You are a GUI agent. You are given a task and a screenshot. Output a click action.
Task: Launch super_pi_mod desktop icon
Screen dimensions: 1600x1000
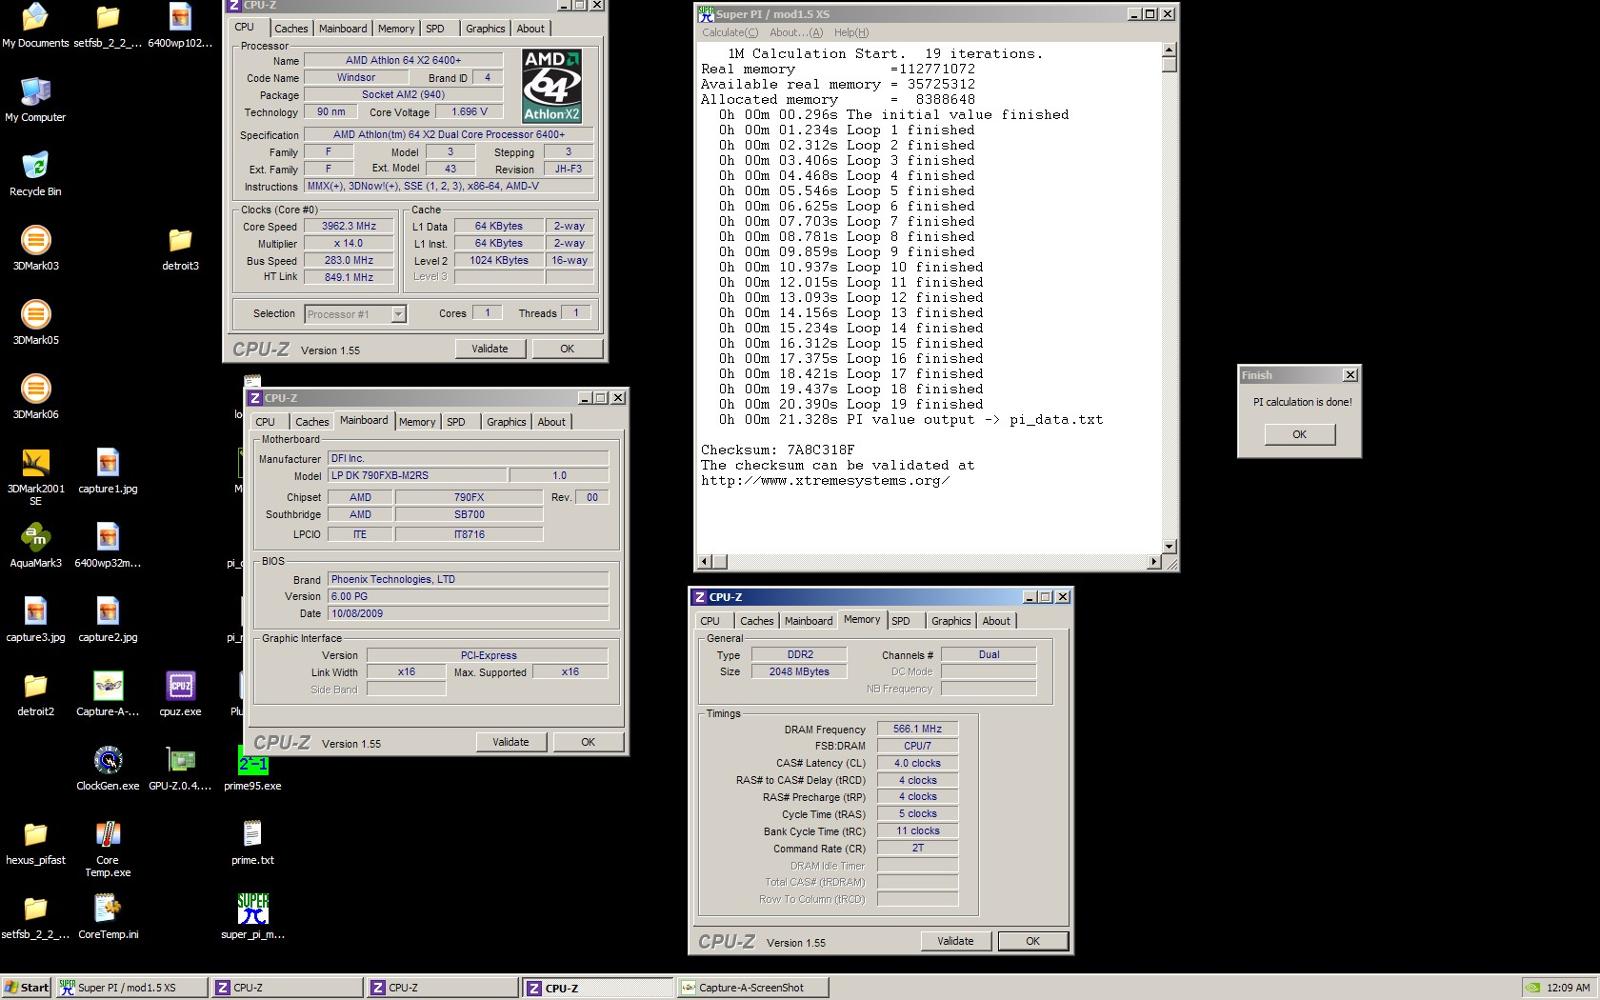(253, 915)
